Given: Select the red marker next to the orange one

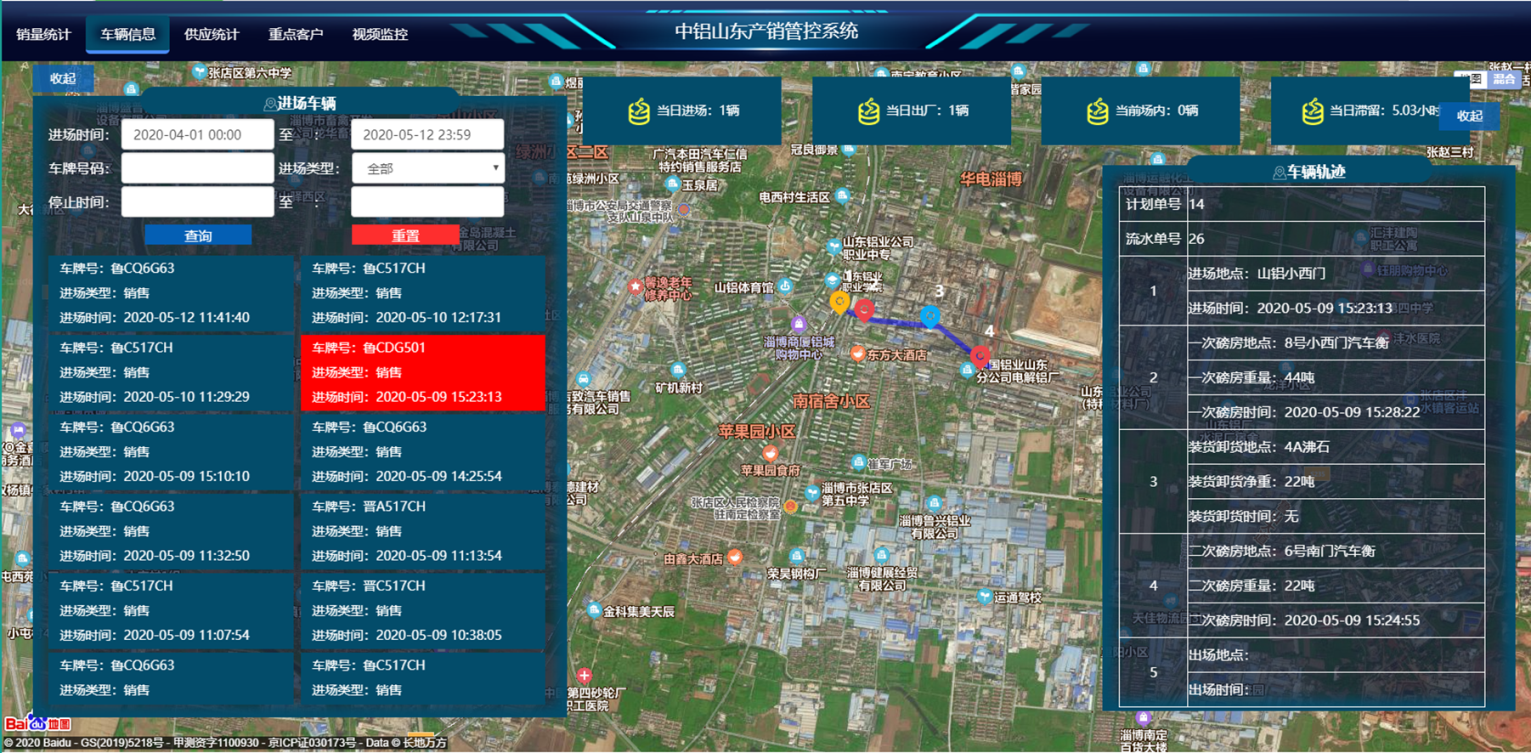Looking at the screenshot, I should click(x=864, y=310).
